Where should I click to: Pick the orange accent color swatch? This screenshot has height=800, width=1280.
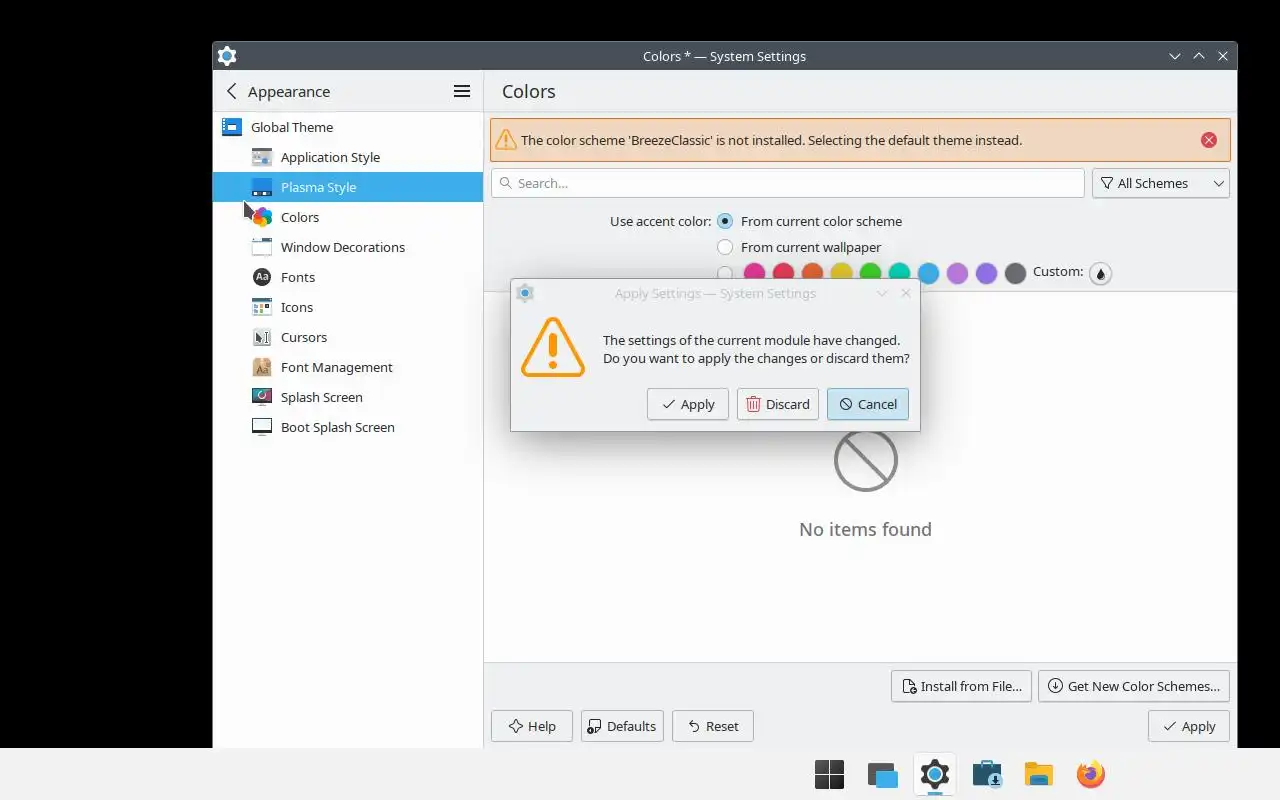pyautogui.click(x=812, y=273)
